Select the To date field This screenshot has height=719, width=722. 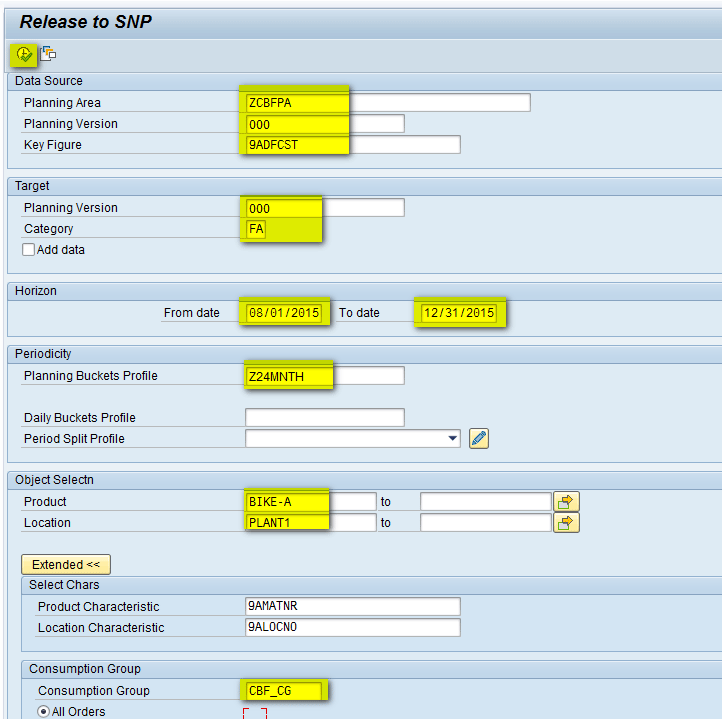click(x=459, y=313)
